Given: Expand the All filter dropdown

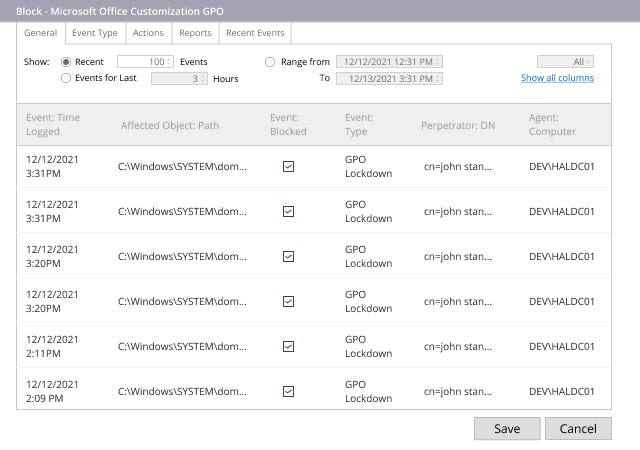Looking at the screenshot, I should click(565, 62).
